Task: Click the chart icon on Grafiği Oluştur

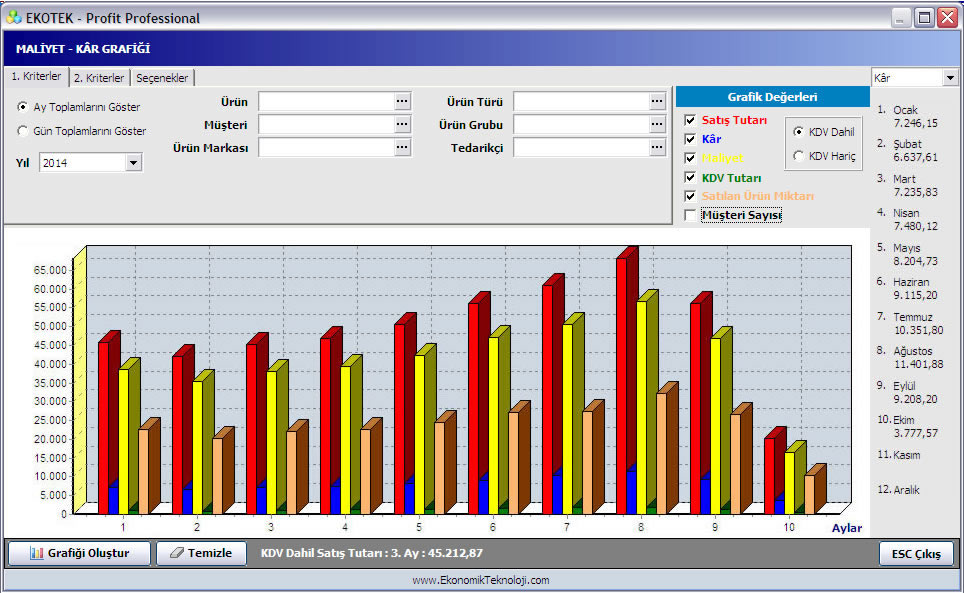Action: tap(37, 553)
